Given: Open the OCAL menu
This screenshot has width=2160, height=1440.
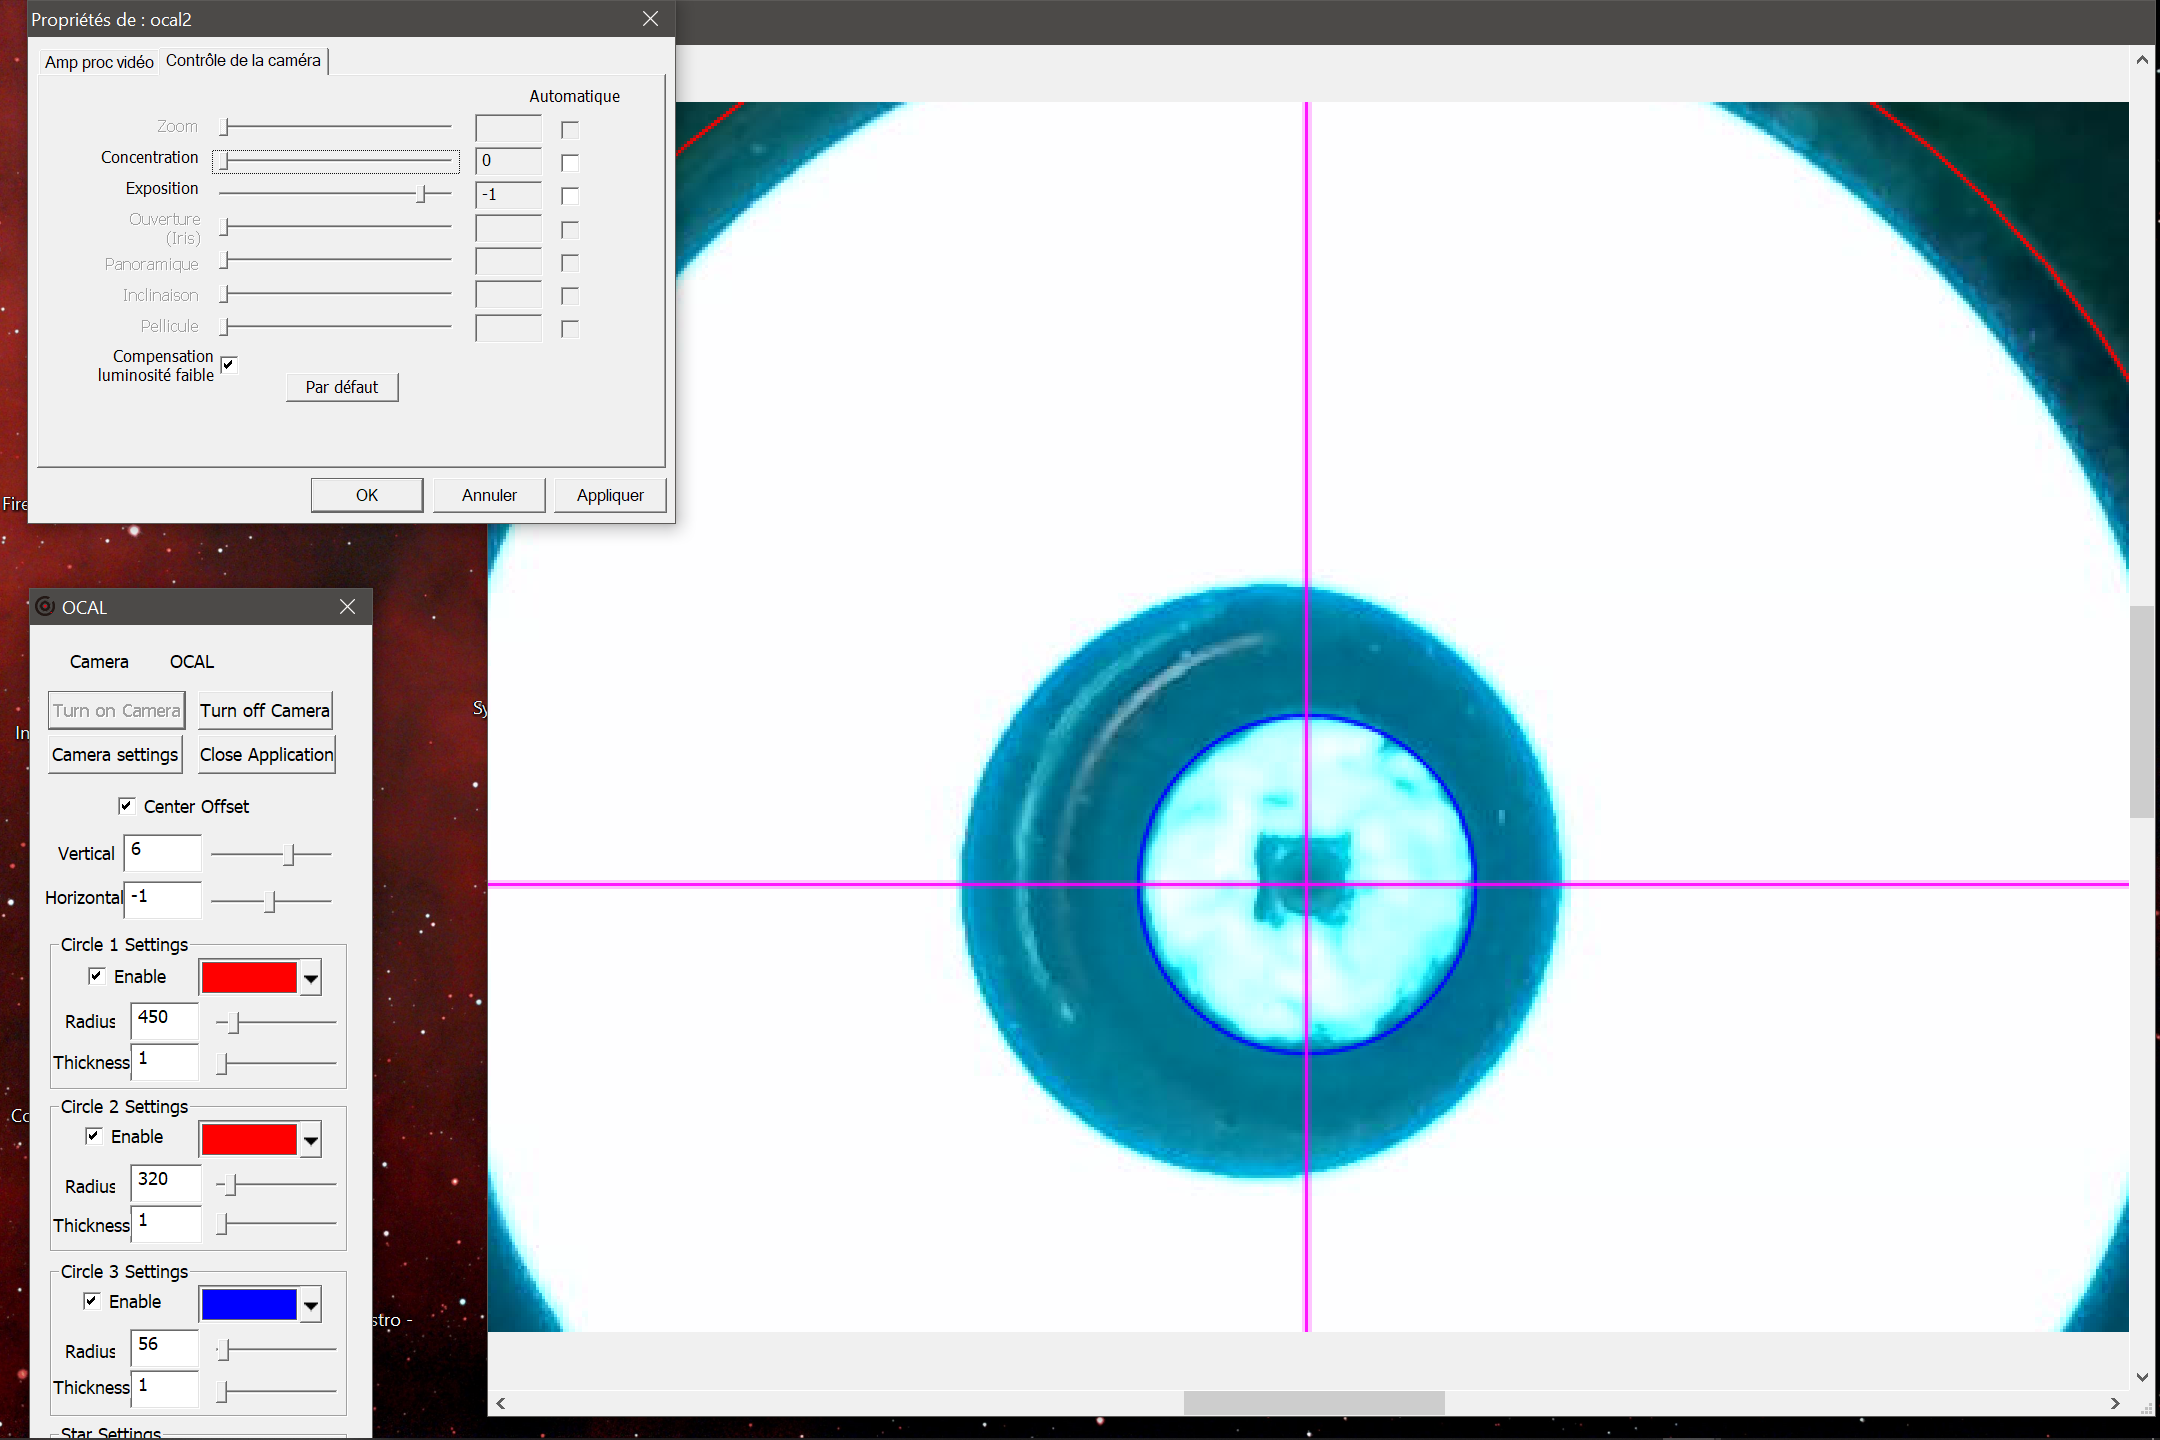Looking at the screenshot, I should click(x=191, y=662).
